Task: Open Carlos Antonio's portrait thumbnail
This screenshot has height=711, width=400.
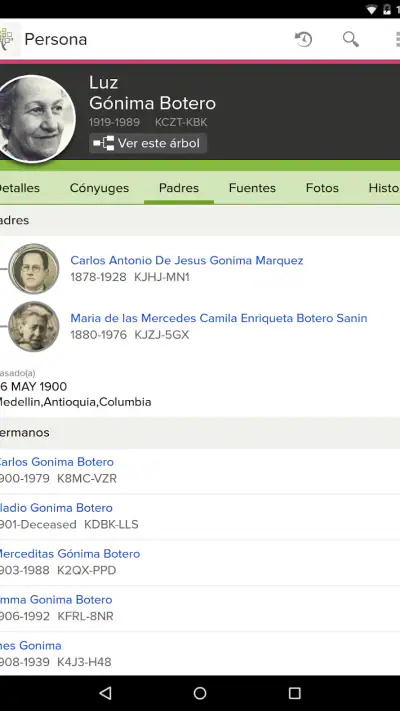Action: tap(34, 268)
